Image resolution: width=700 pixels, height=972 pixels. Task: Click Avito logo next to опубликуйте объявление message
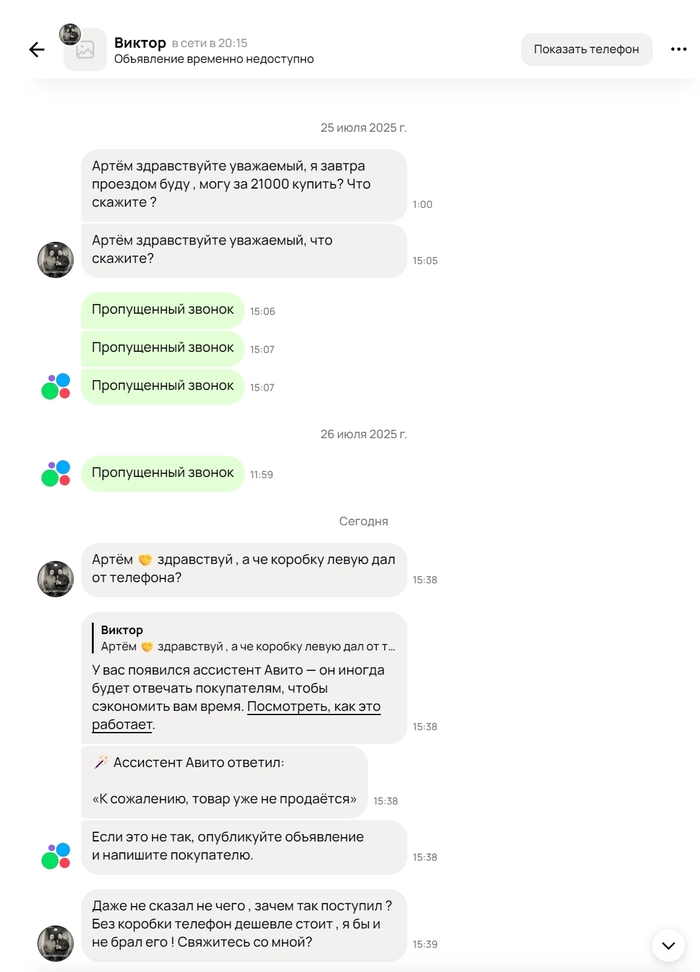pos(56,856)
